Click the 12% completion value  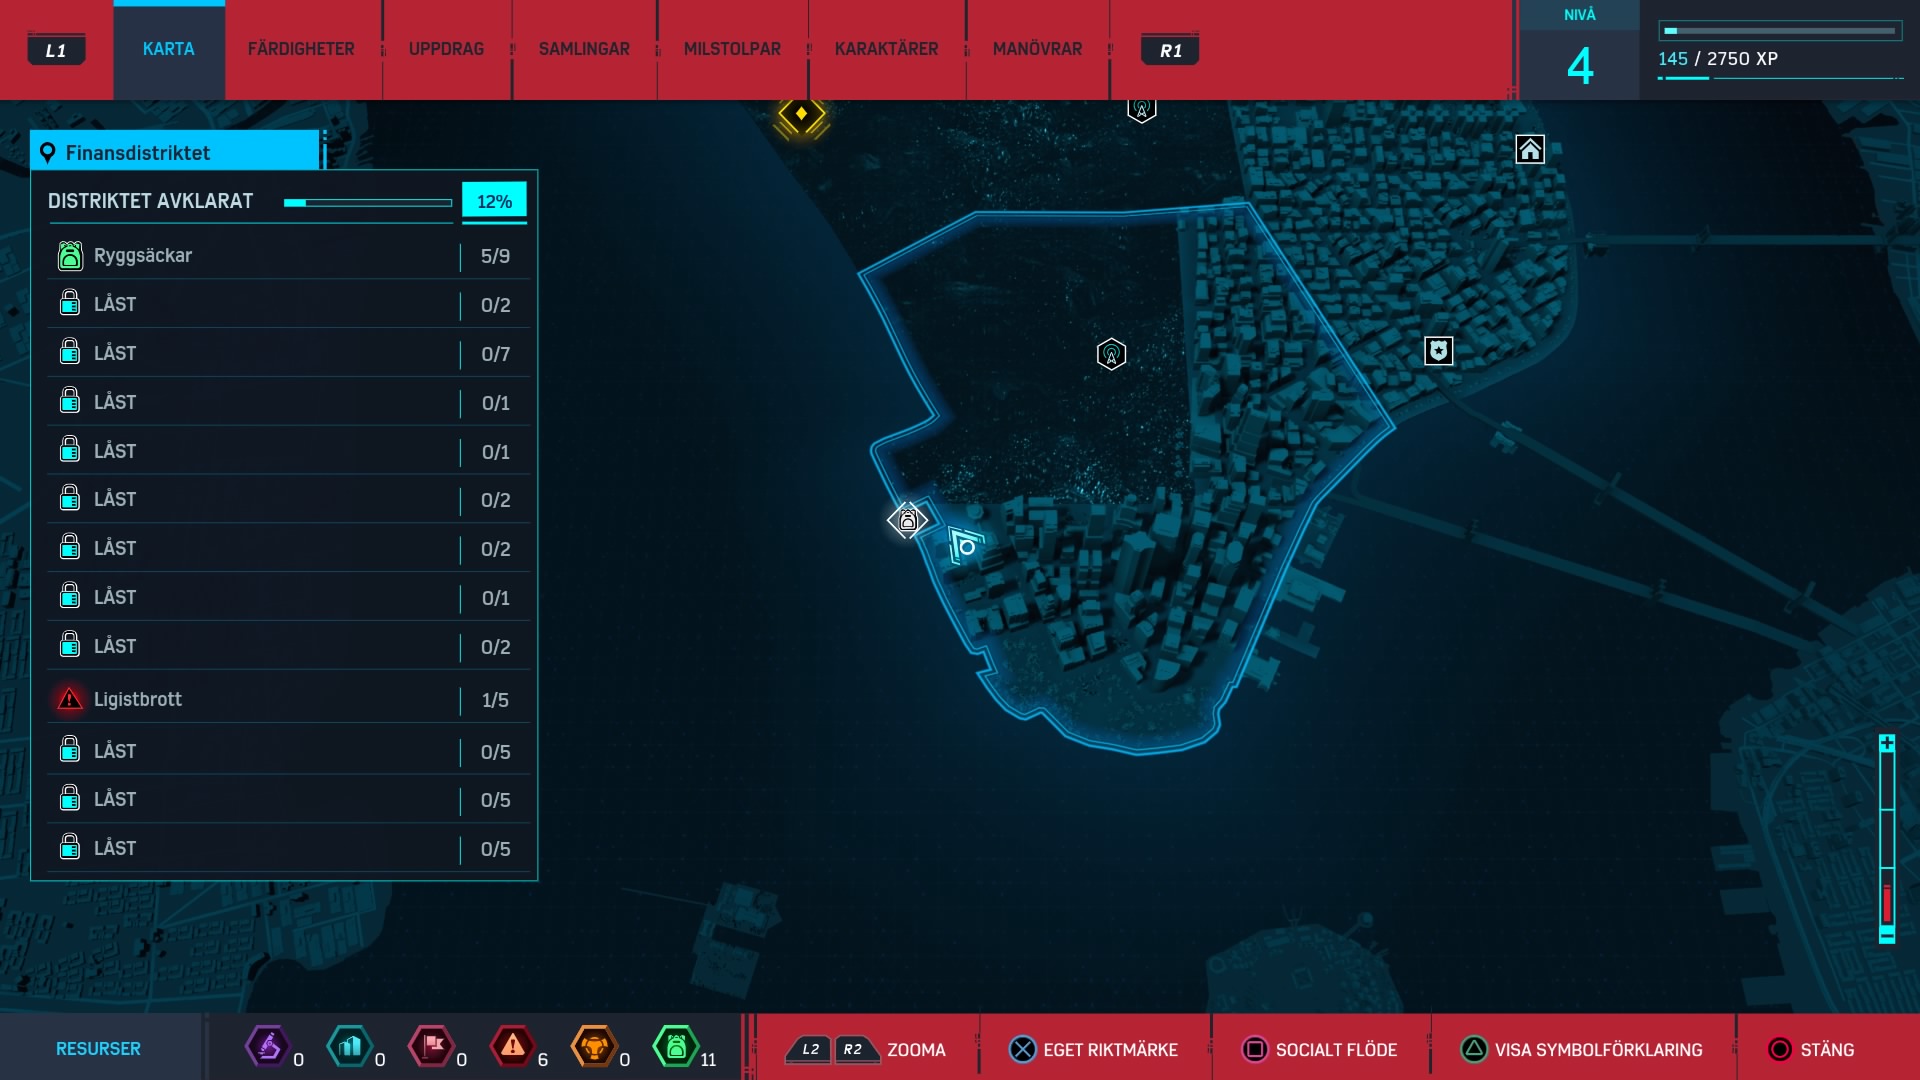(494, 201)
